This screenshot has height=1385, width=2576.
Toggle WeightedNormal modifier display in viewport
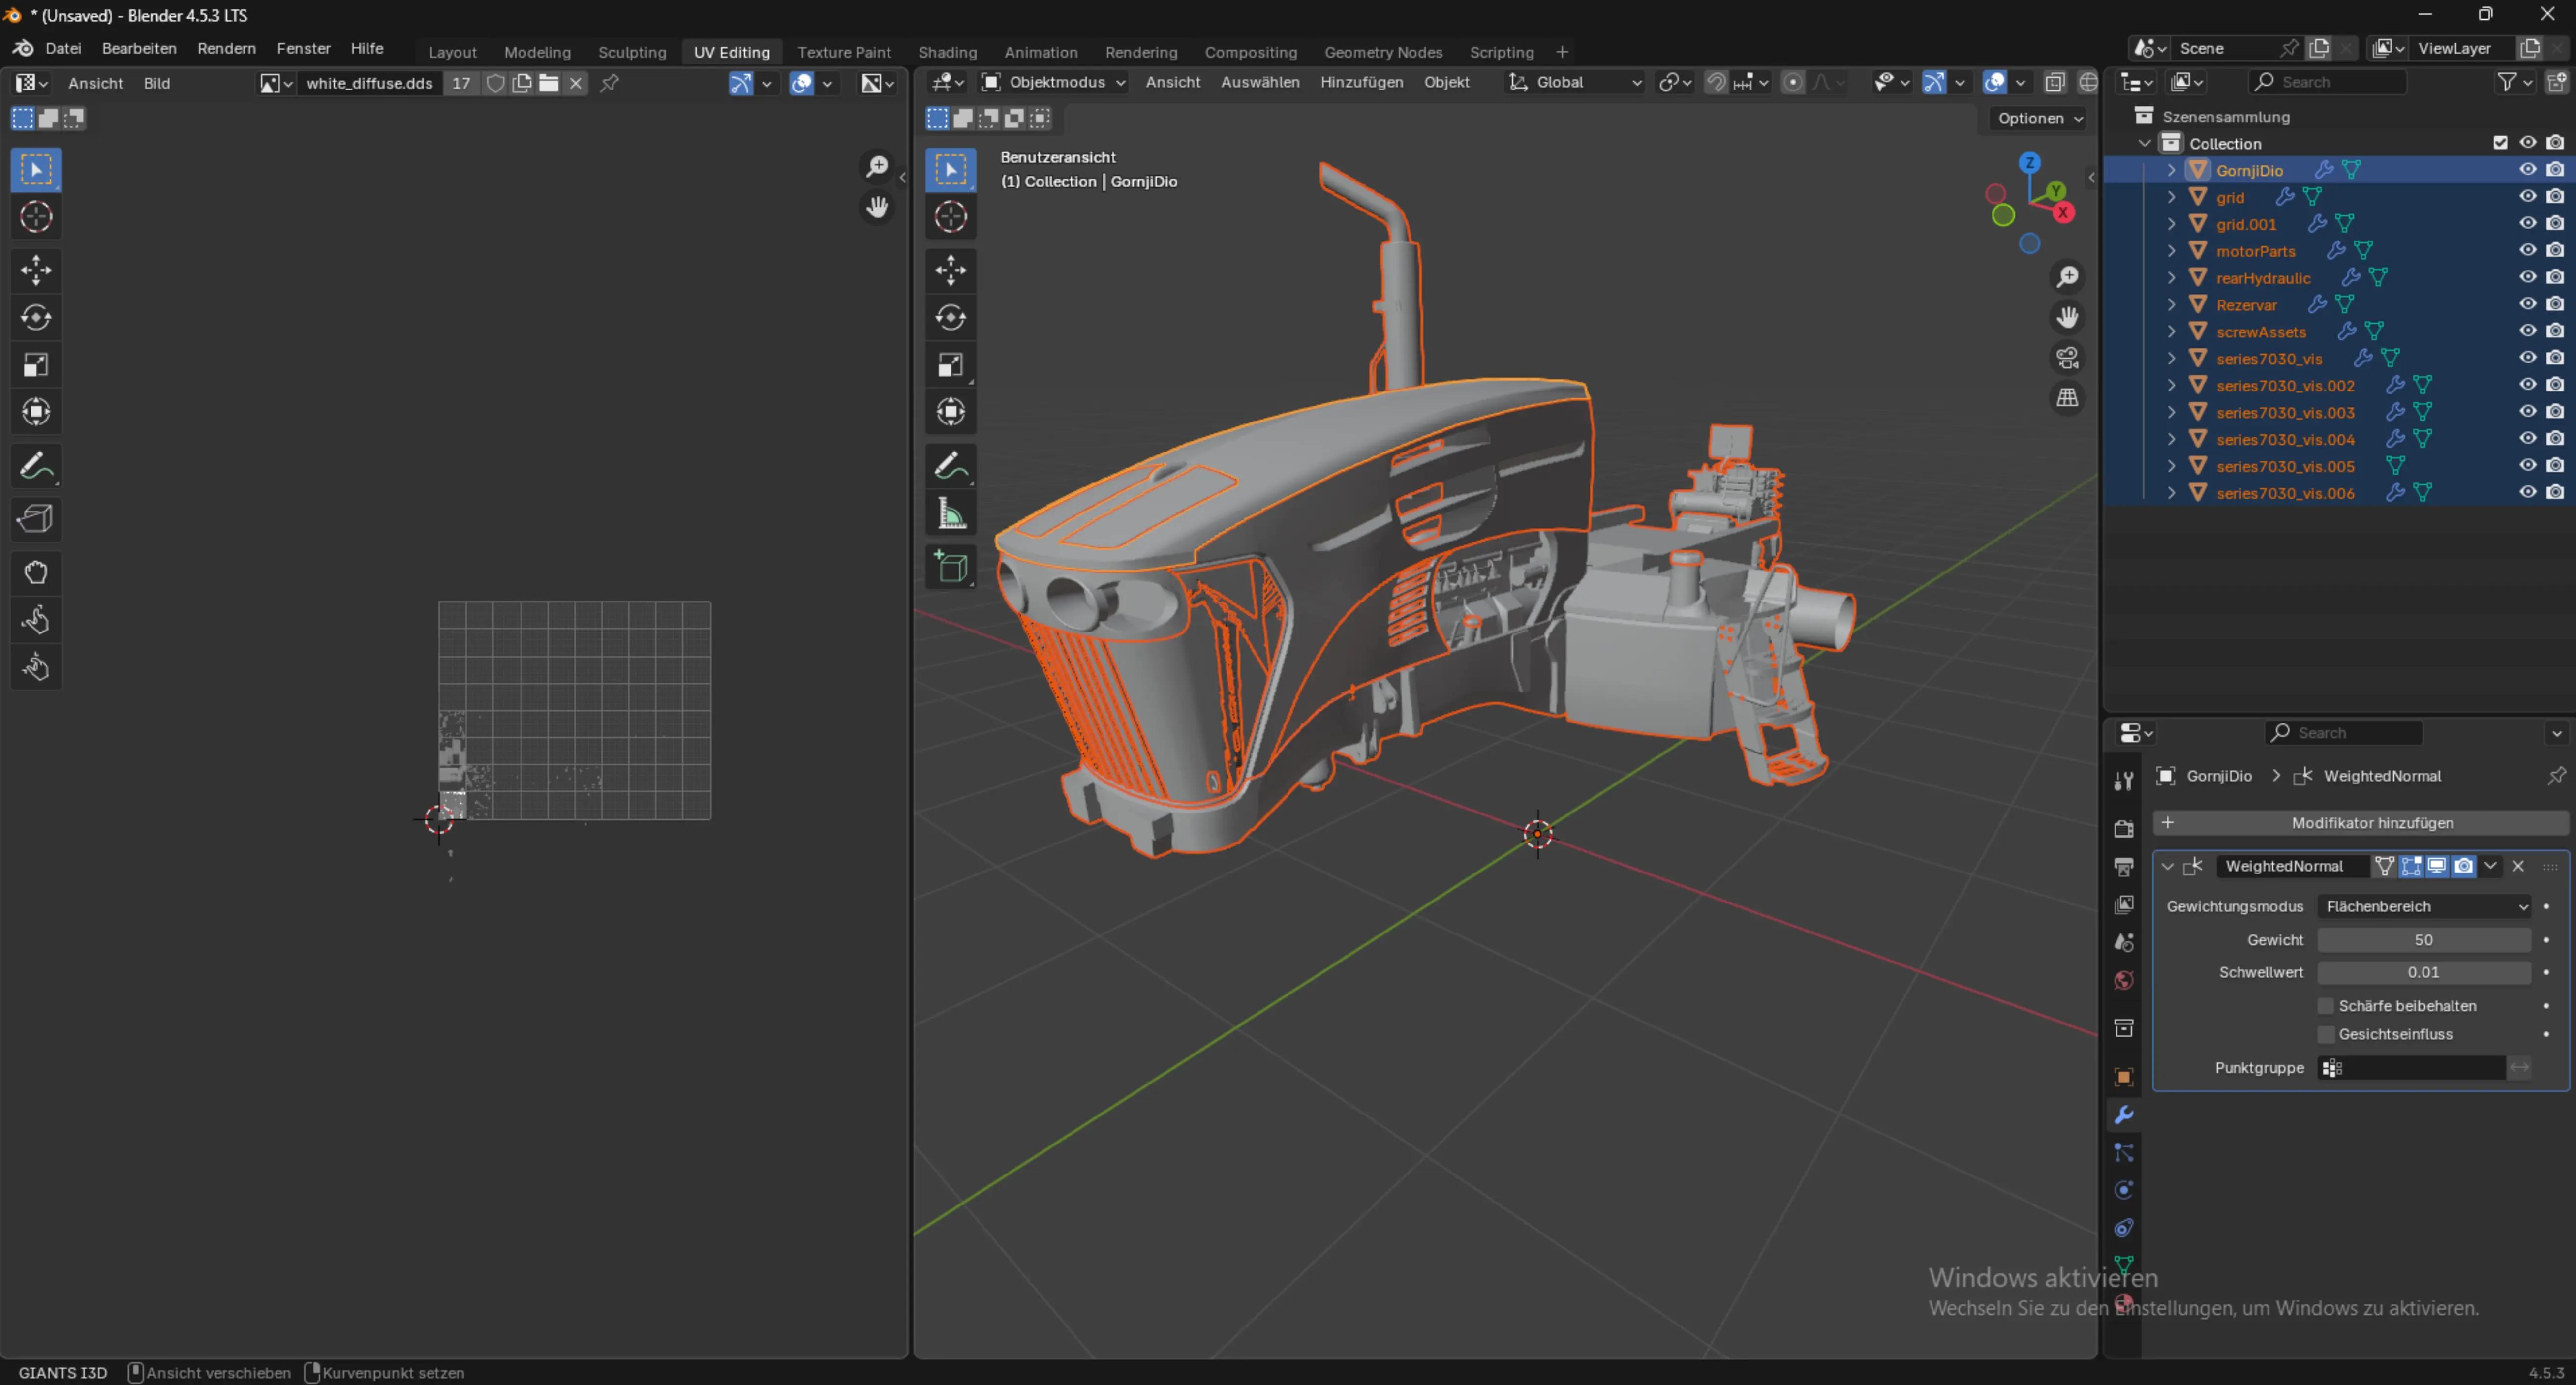2437,866
